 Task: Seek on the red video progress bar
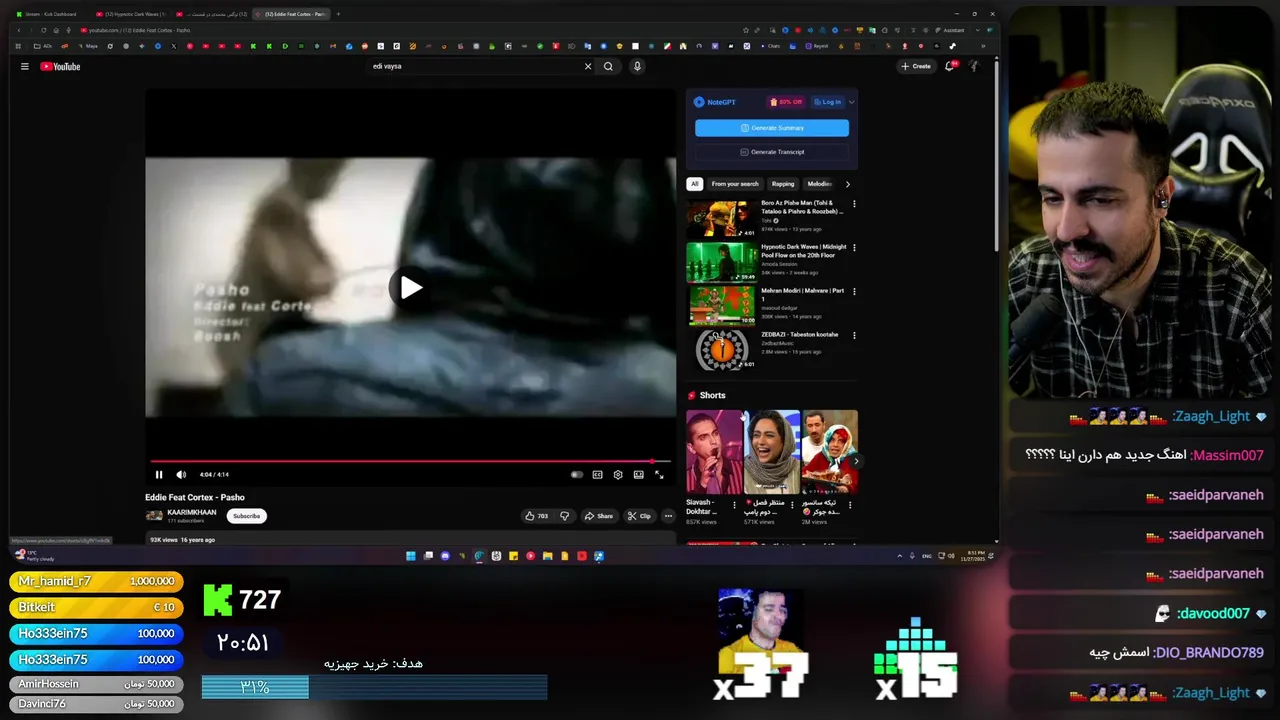point(410,461)
